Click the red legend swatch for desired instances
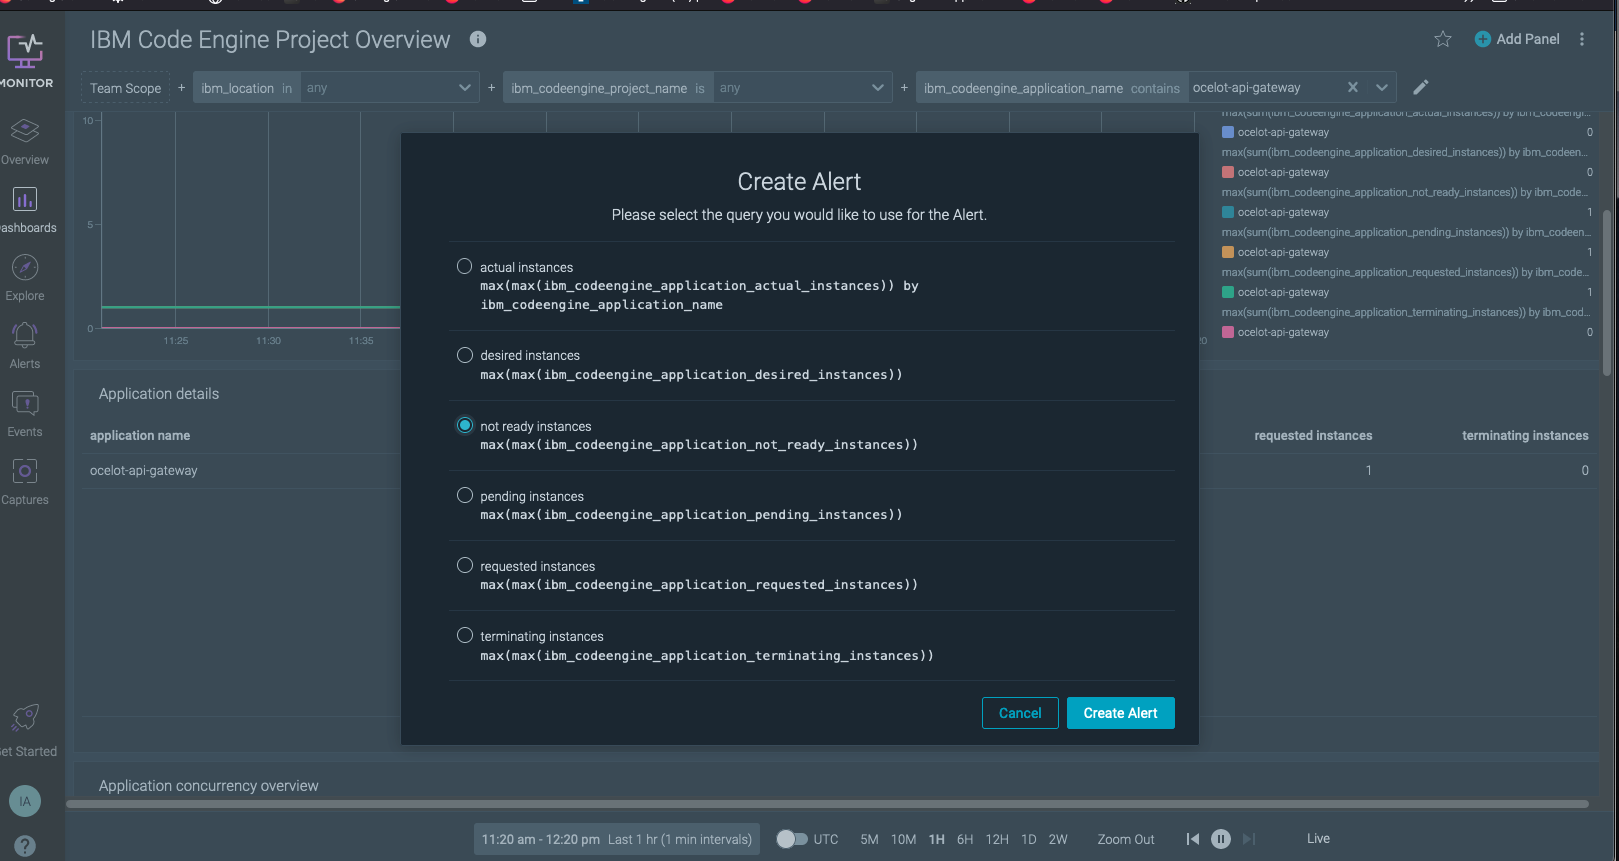 [x=1228, y=172]
